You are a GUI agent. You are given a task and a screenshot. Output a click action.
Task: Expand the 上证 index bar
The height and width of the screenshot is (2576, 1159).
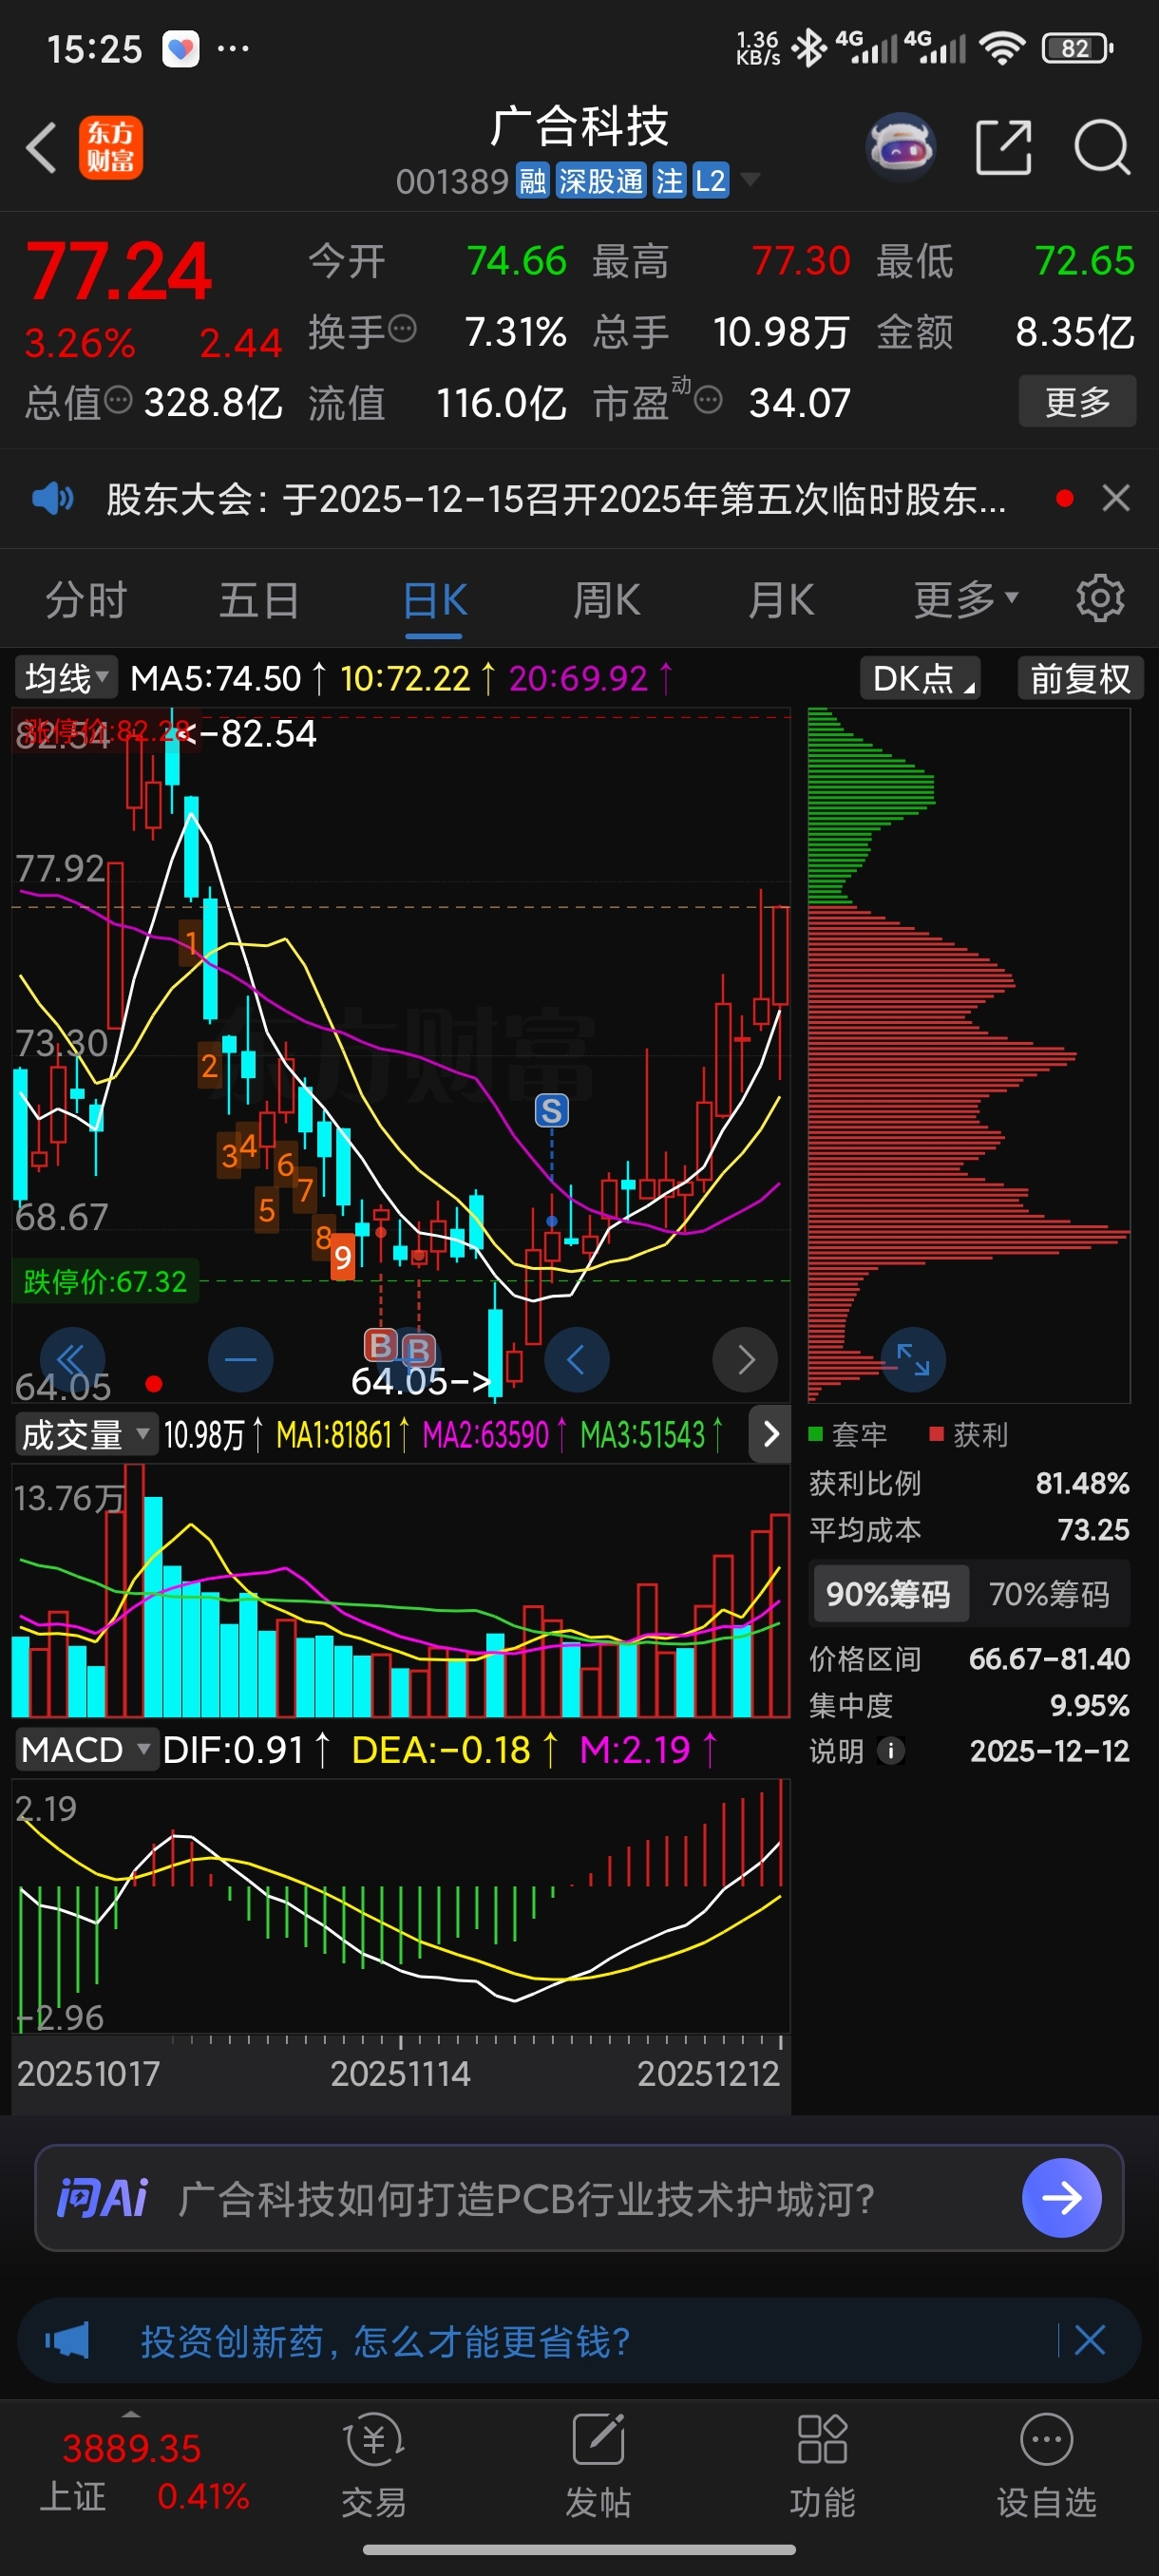point(130,2414)
